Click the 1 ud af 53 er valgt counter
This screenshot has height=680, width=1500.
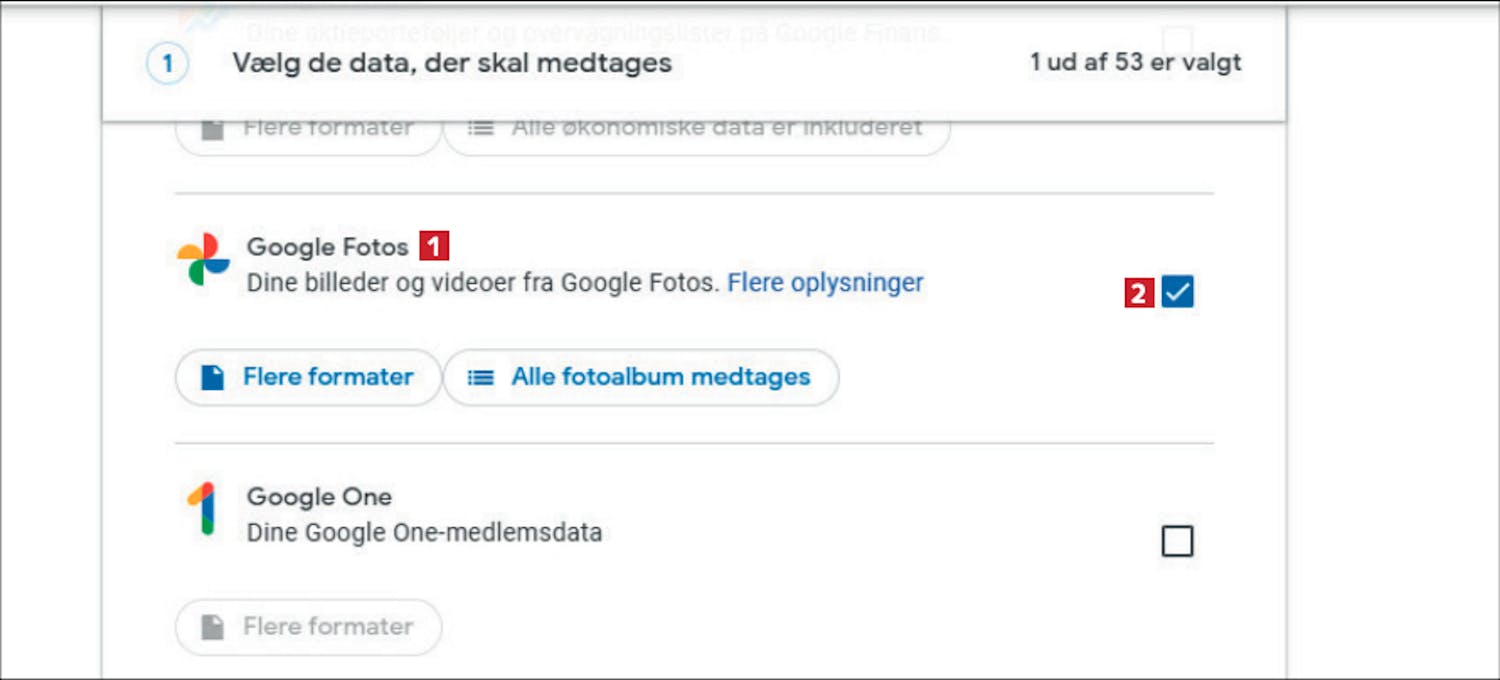tap(1136, 63)
